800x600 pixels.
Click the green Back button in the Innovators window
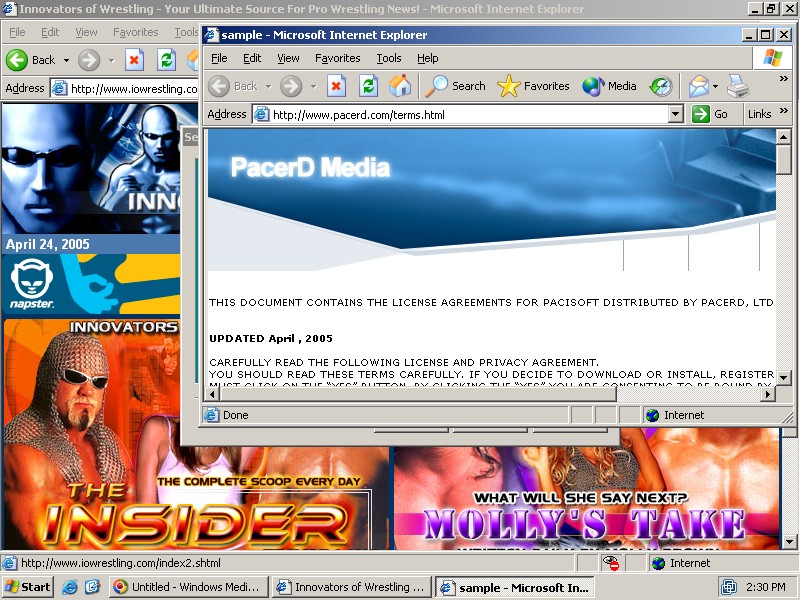click(30, 60)
